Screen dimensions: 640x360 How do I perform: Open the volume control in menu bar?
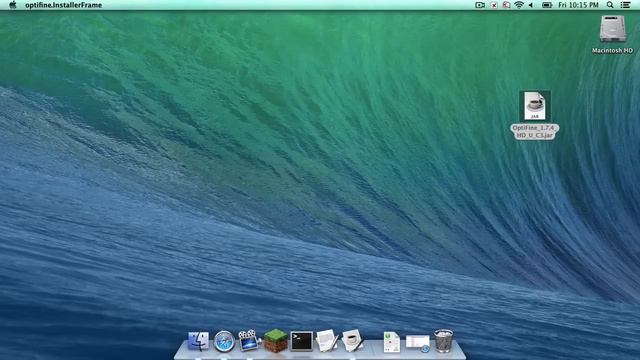coord(531,5)
